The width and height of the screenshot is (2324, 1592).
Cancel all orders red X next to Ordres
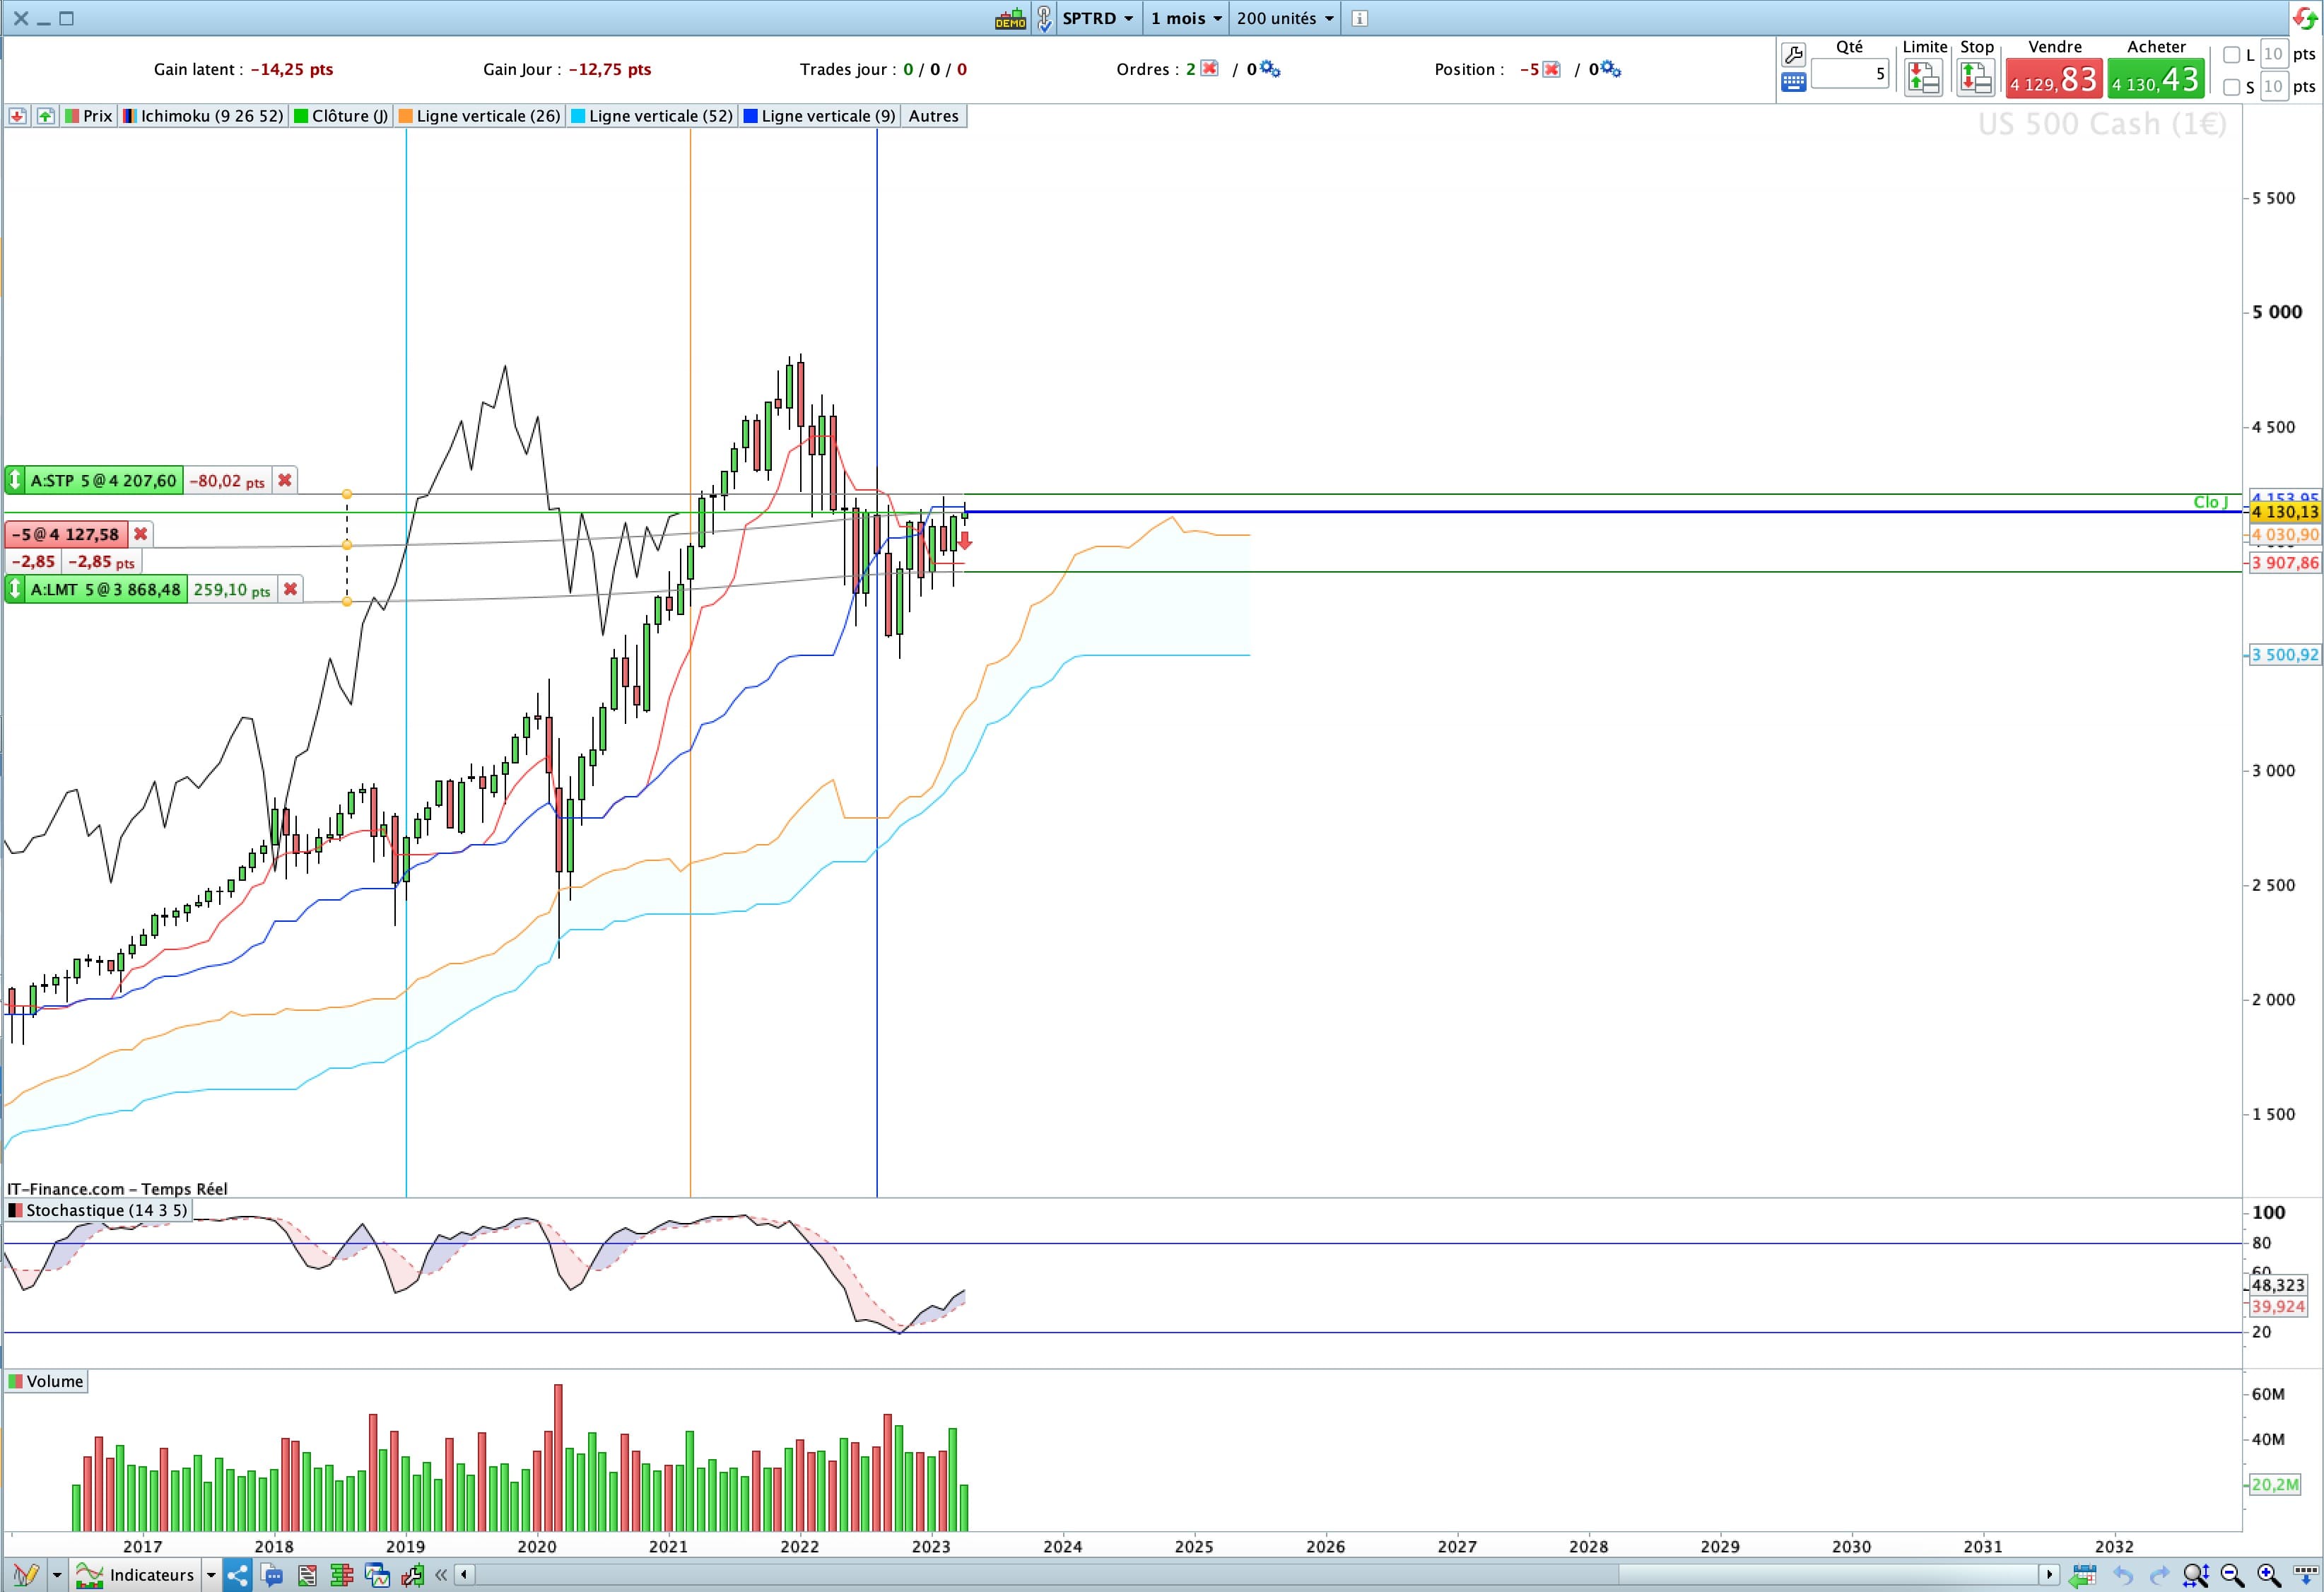[x=1209, y=69]
